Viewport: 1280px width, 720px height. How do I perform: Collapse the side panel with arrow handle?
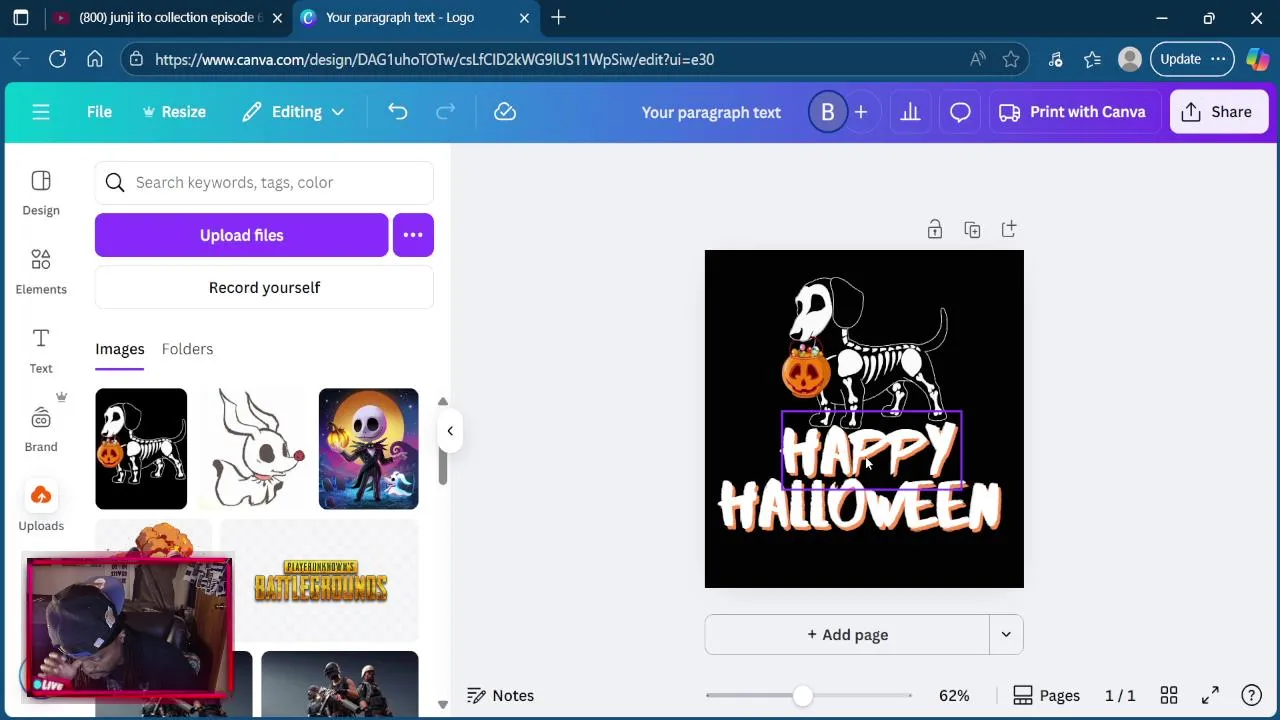point(450,431)
